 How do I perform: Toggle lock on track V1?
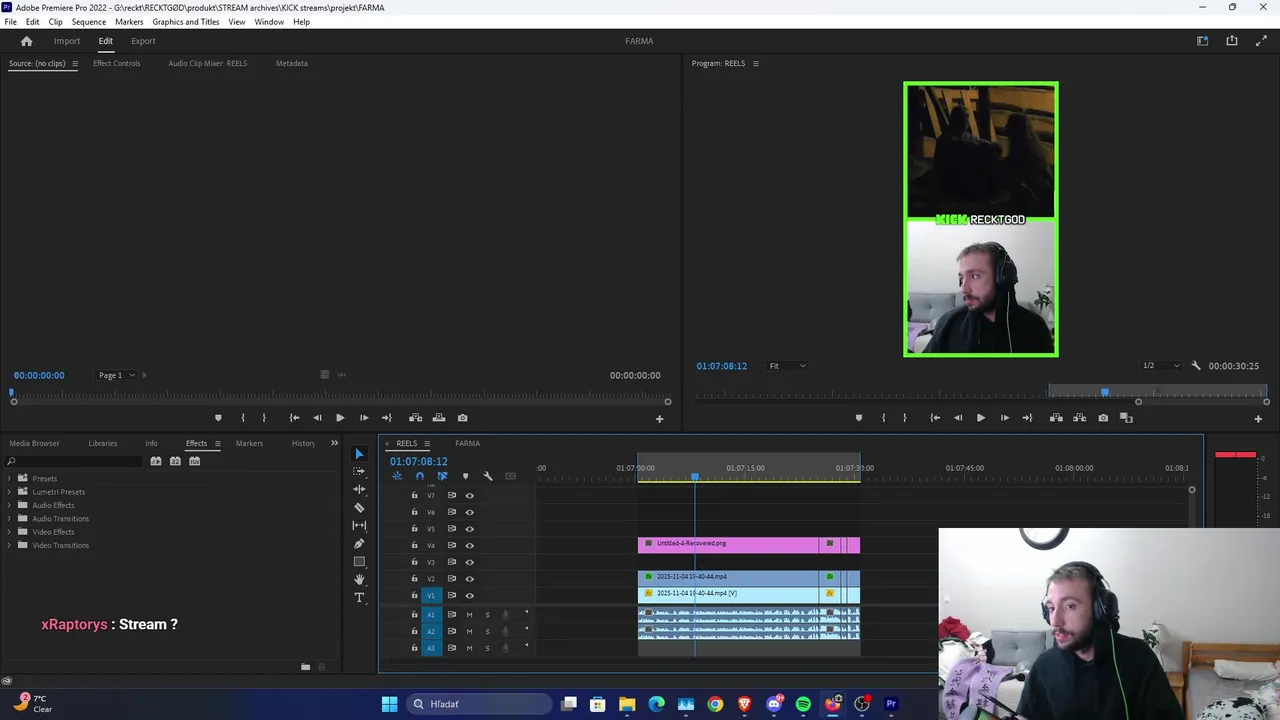pos(414,595)
